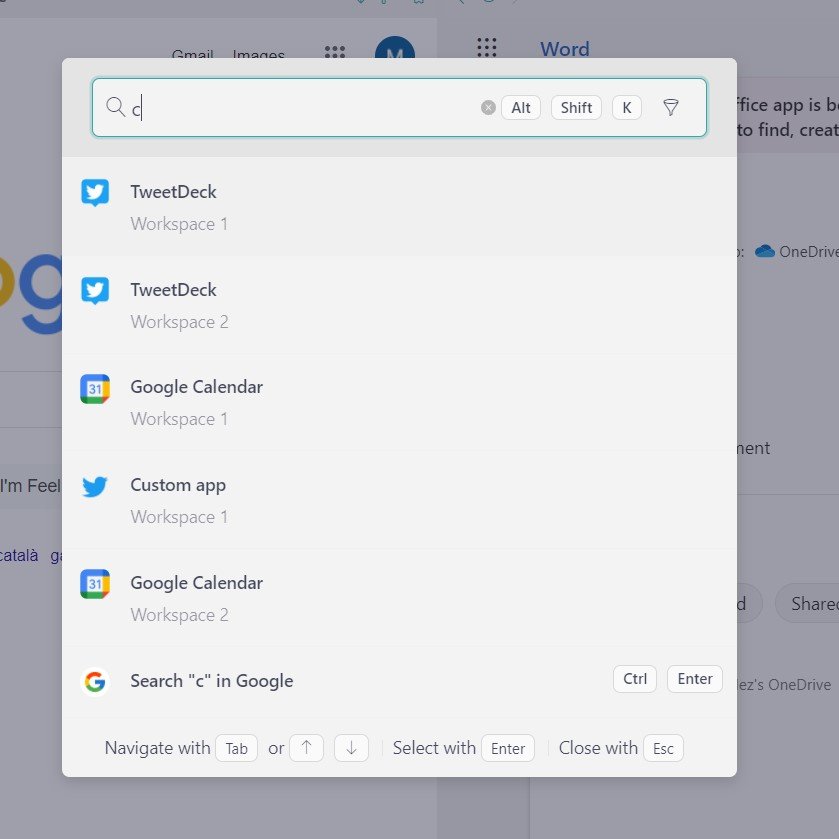Click the Alt key badge in search bar
Screen dimensions: 839x839
click(521, 108)
